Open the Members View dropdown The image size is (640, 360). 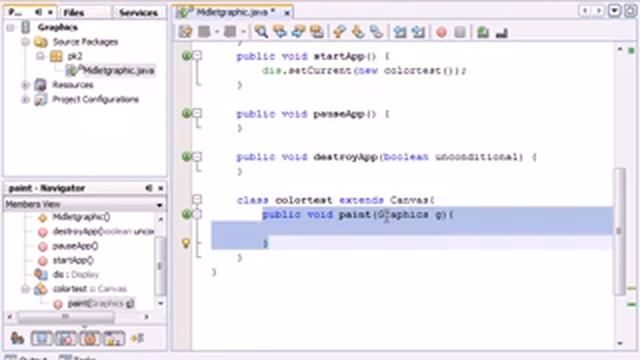click(159, 204)
